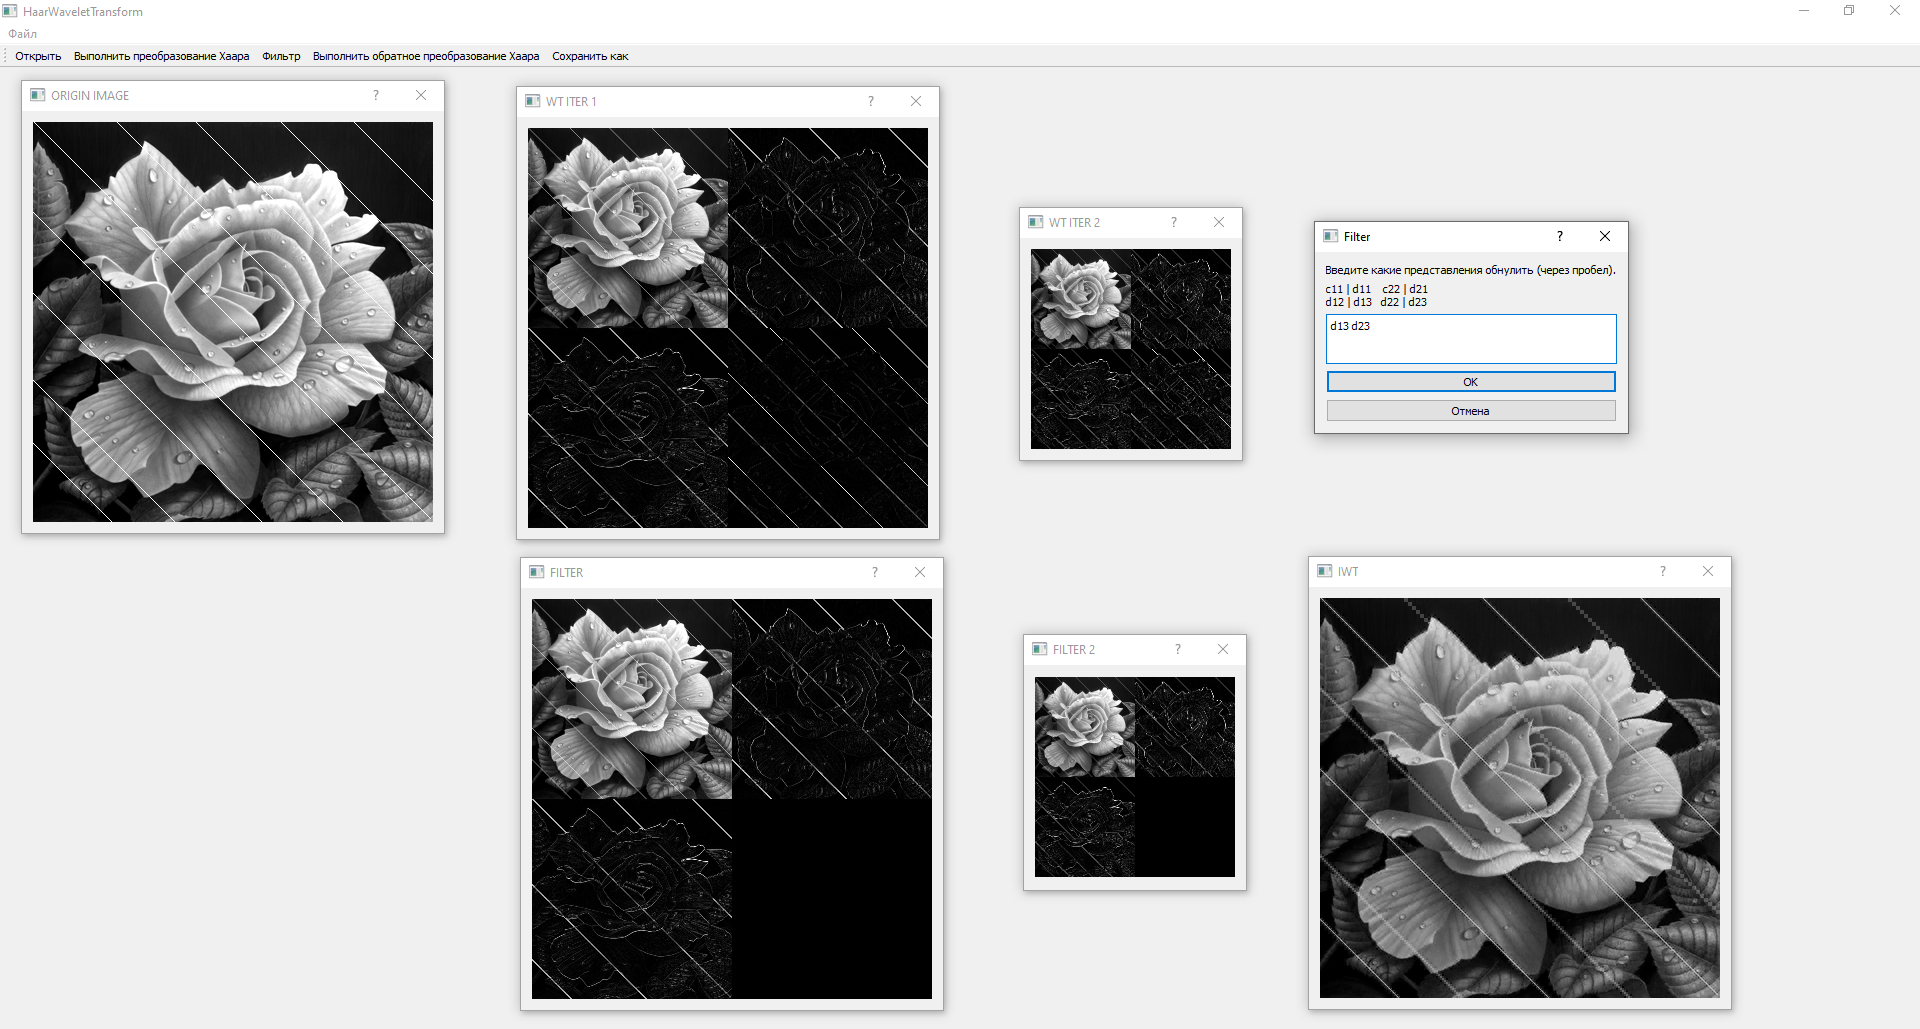Screen dimensions: 1920x1029
Task: Click the Filter dialog instruction text
Action: 1470,270
